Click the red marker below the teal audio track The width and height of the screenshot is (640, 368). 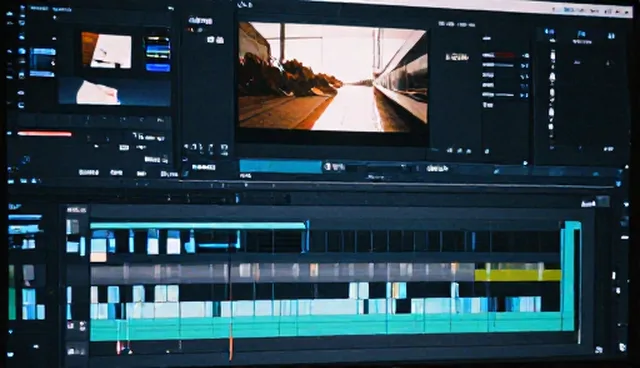coord(119,348)
